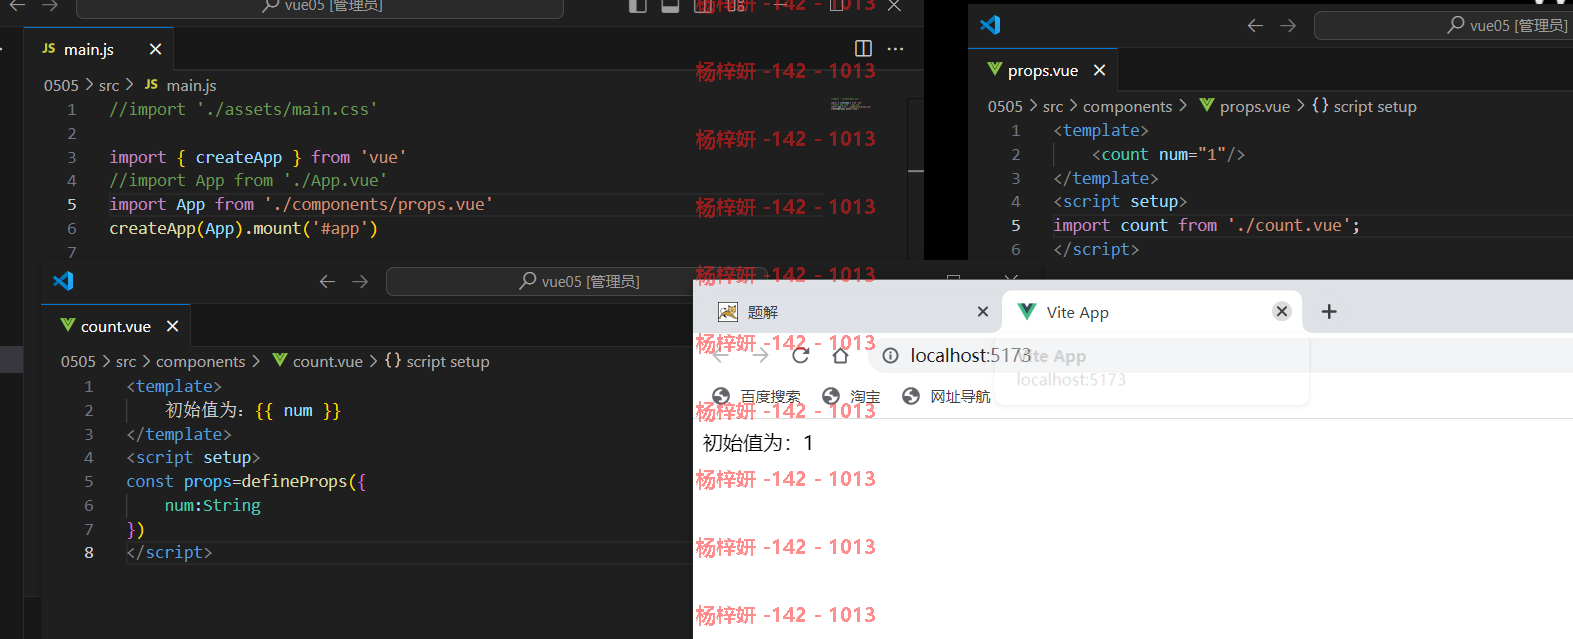The image size is (1573, 639).
Task: Go back using arrow in count.vue window
Action: coord(327,282)
